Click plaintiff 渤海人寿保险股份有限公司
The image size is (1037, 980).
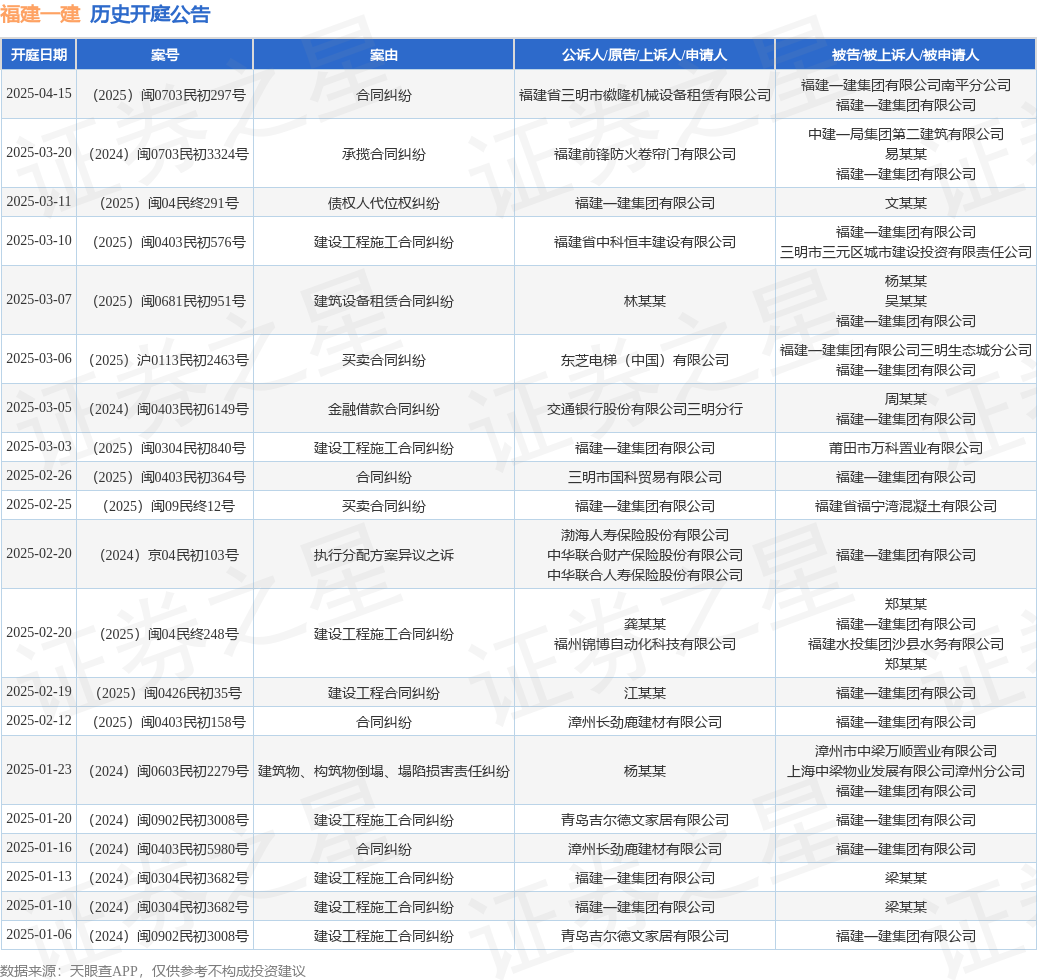644,535
